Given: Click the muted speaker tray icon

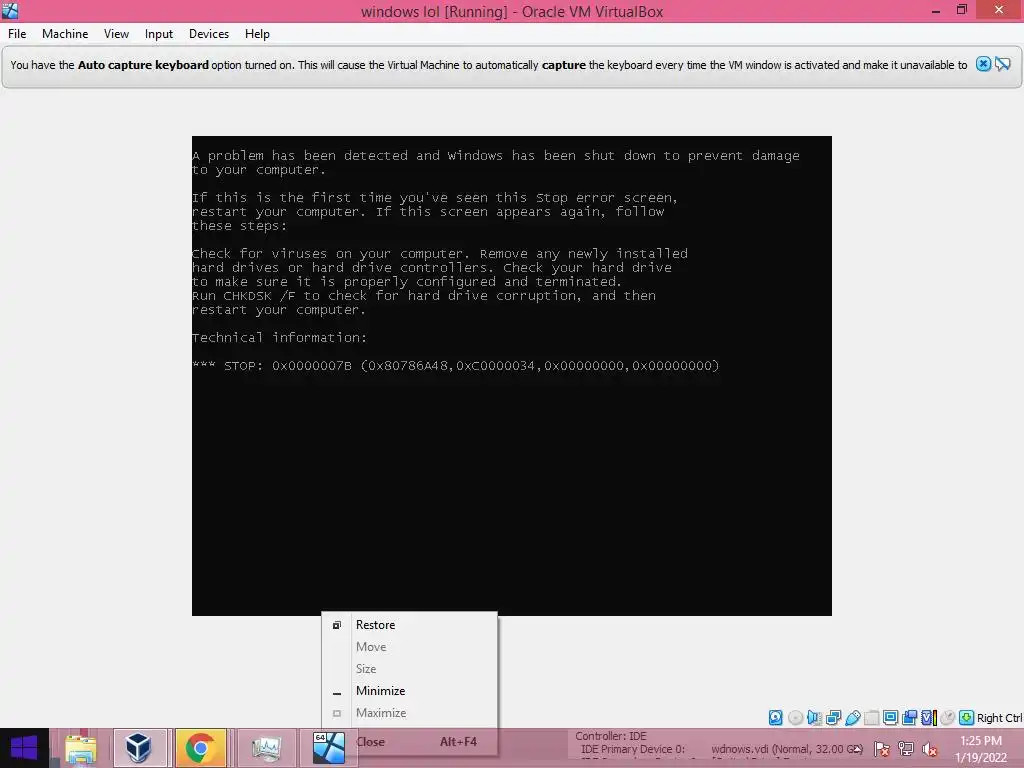Looking at the screenshot, I should 929,749.
